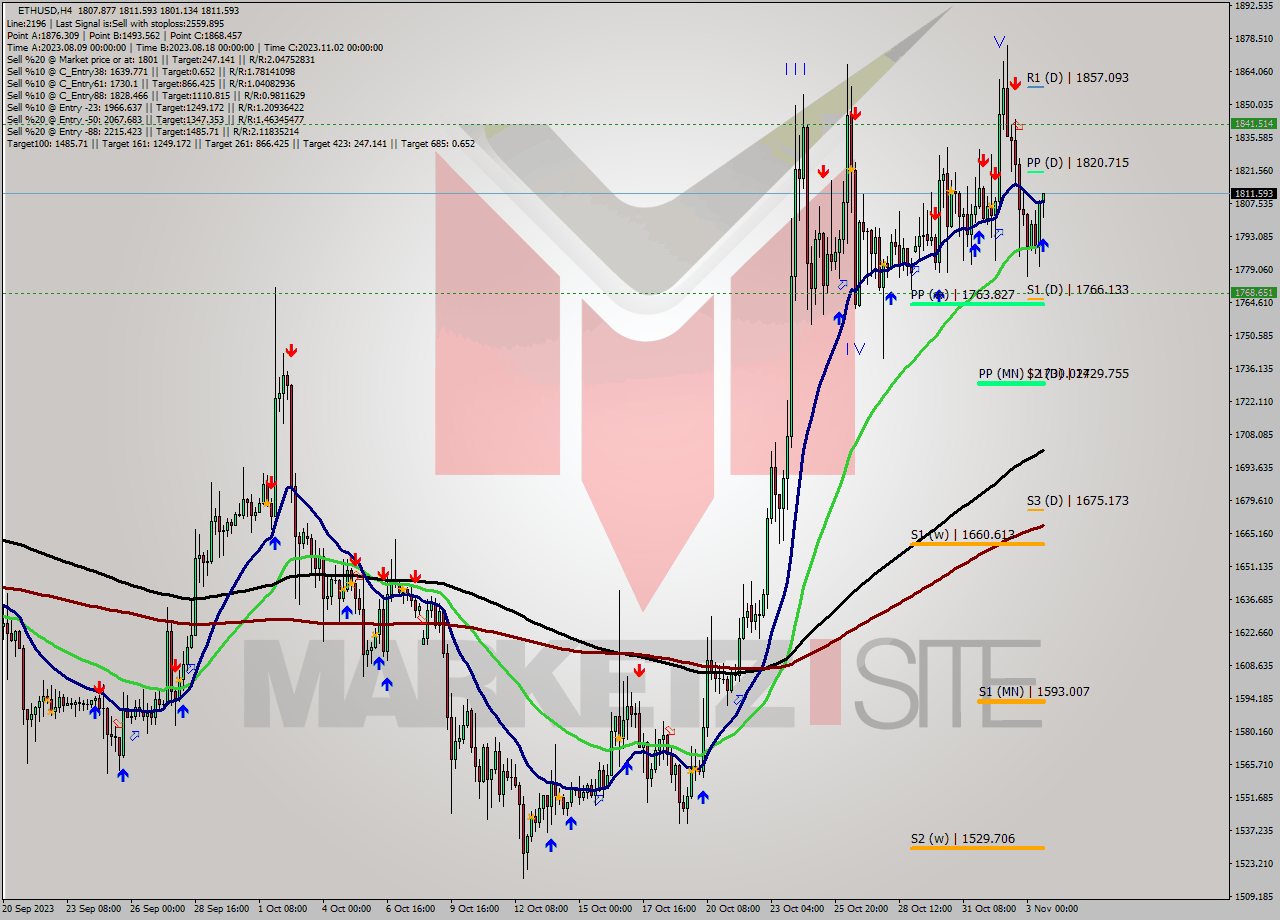Click the 'Sell %10 @ C_Entry61: 1730.1' line
Screen dimensions: 1280x920
[150, 83]
